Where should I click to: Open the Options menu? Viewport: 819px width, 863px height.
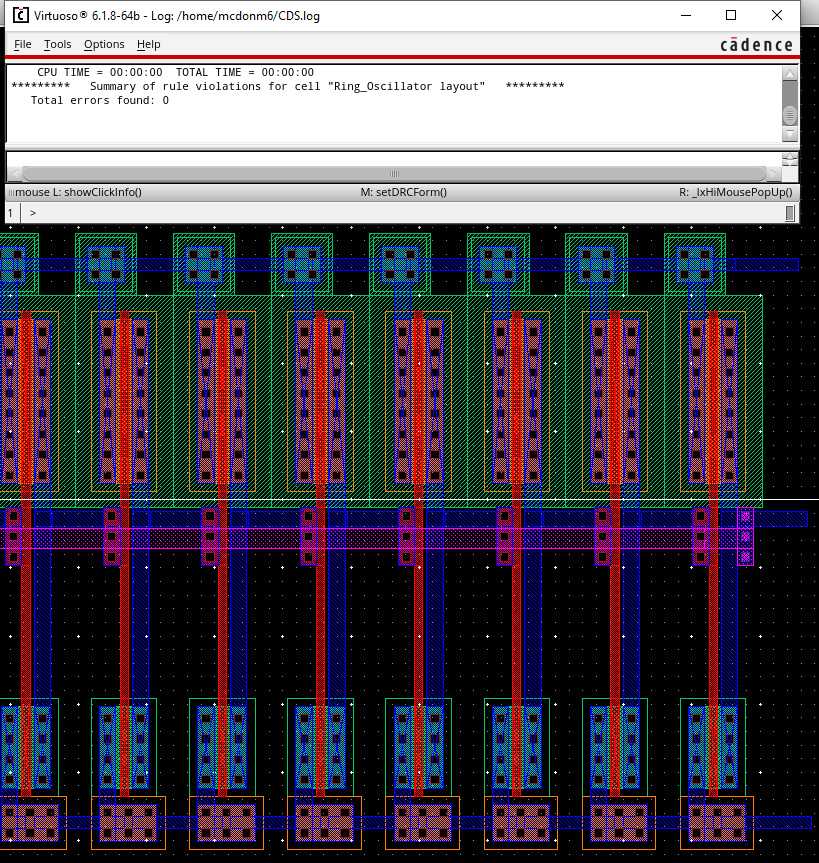click(104, 44)
